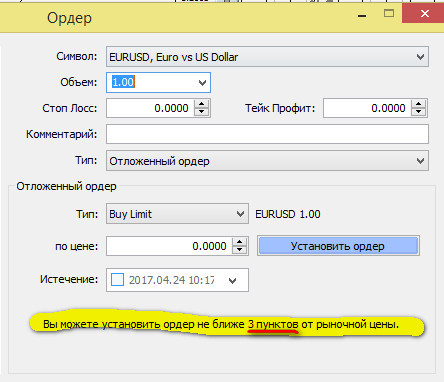
Task: Increase Тейк Профит with up arrow
Action: [x=419, y=104]
